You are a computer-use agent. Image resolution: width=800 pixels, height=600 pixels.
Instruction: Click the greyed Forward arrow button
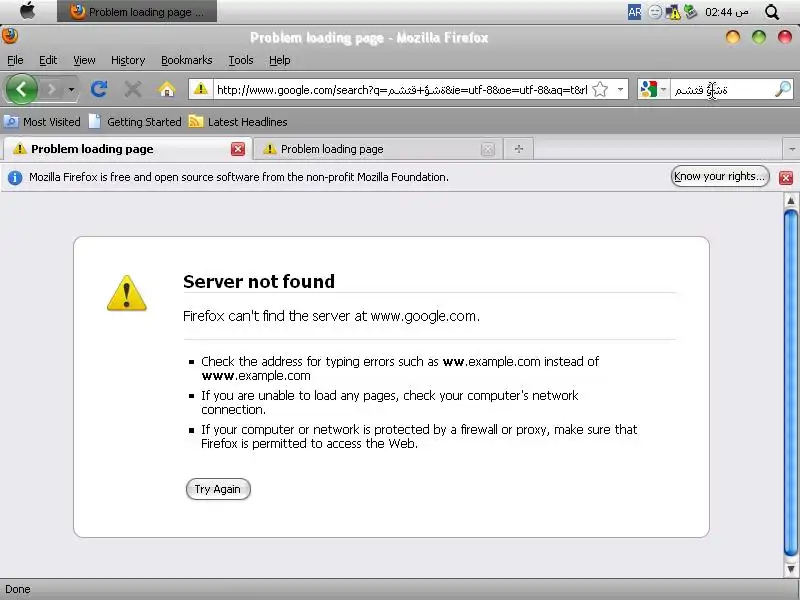[x=52, y=90]
